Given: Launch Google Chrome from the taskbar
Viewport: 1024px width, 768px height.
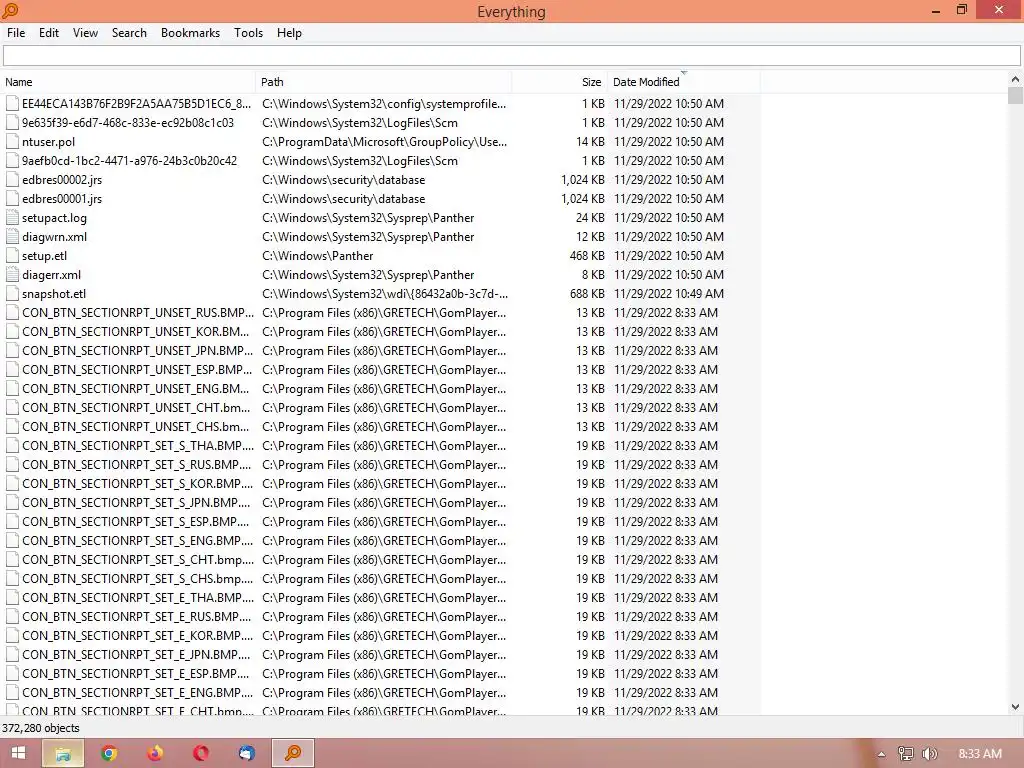Looking at the screenshot, I should pyautogui.click(x=109, y=753).
